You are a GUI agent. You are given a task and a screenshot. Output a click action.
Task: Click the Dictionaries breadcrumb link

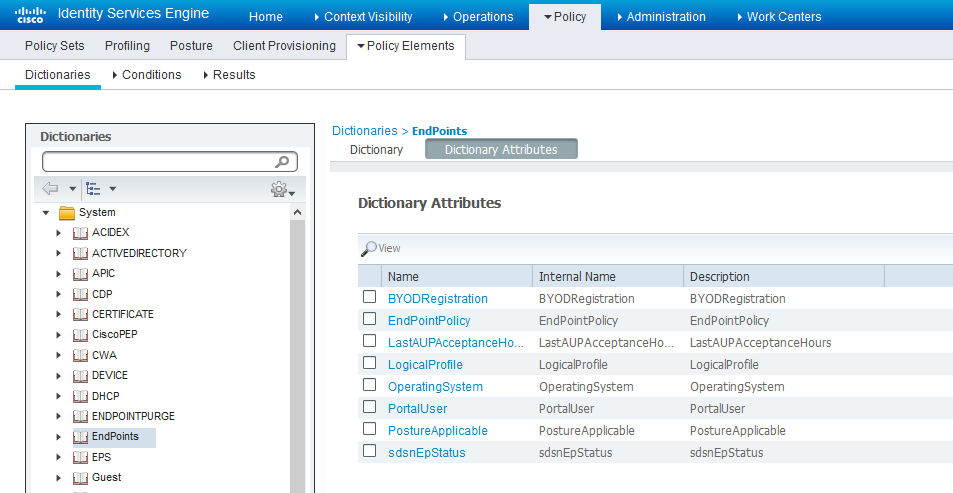tap(364, 131)
